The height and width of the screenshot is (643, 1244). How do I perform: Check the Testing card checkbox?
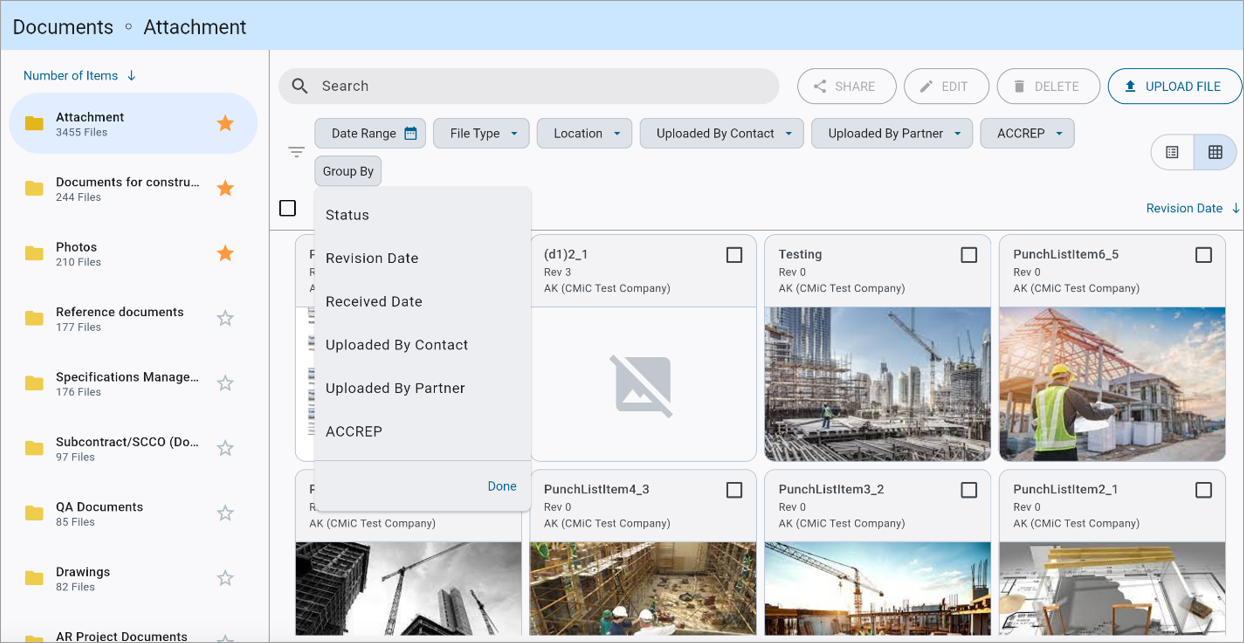click(x=969, y=255)
